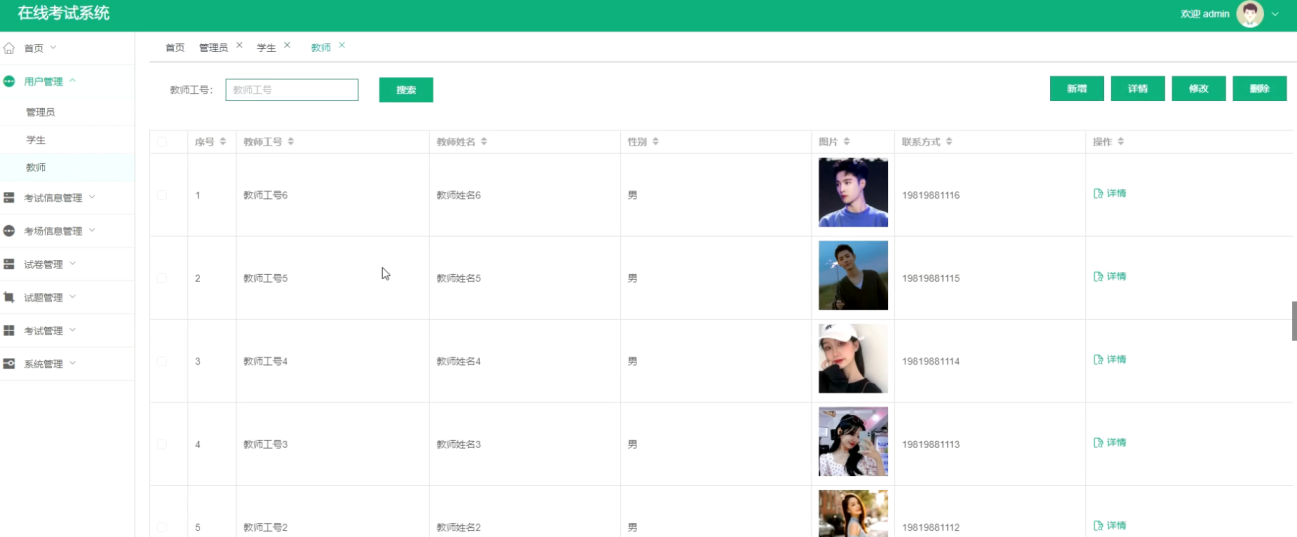Expand the 试题管理 menu
The width and height of the screenshot is (1297, 537).
72,297
